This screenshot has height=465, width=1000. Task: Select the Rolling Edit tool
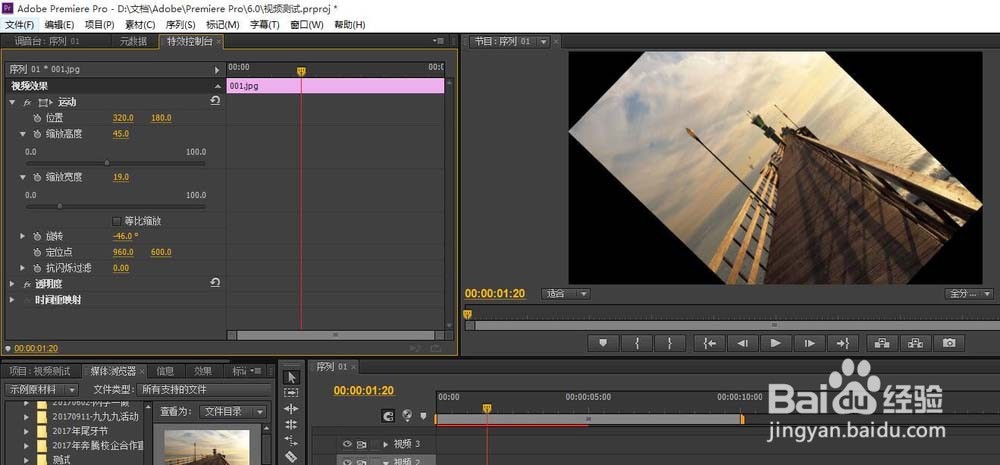coord(291,424)
